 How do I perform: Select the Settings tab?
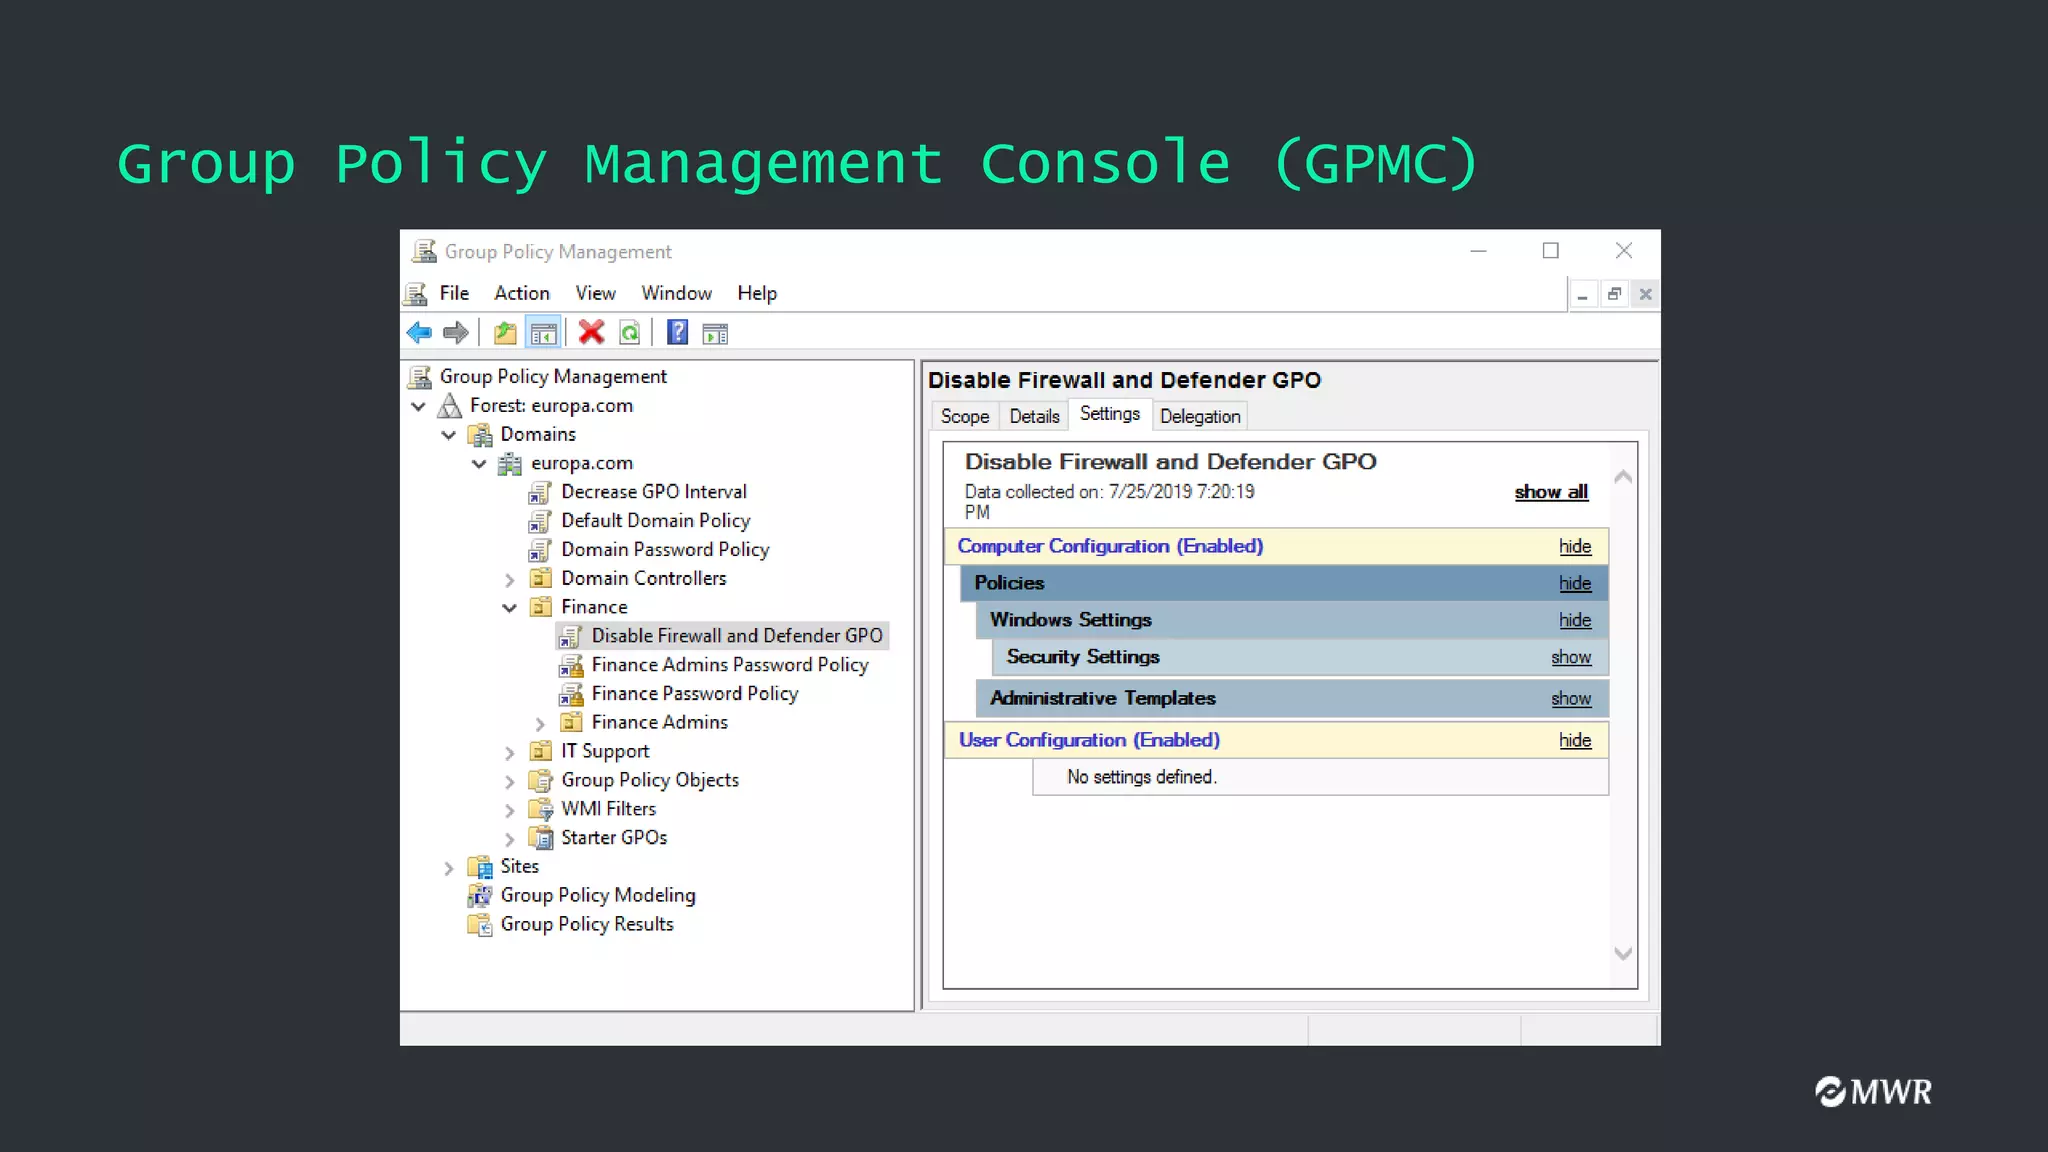[1110, 414]
